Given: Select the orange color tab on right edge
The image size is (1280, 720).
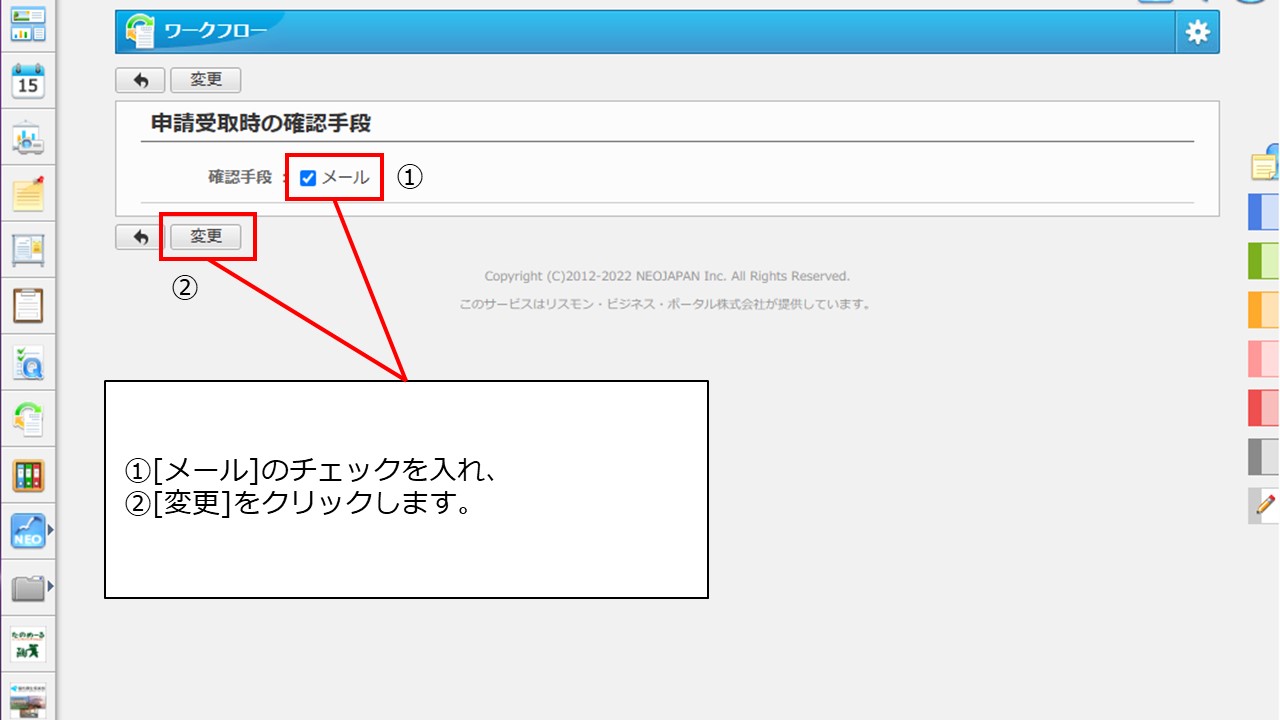Looking at the screenshot, I should [1264, 310].
